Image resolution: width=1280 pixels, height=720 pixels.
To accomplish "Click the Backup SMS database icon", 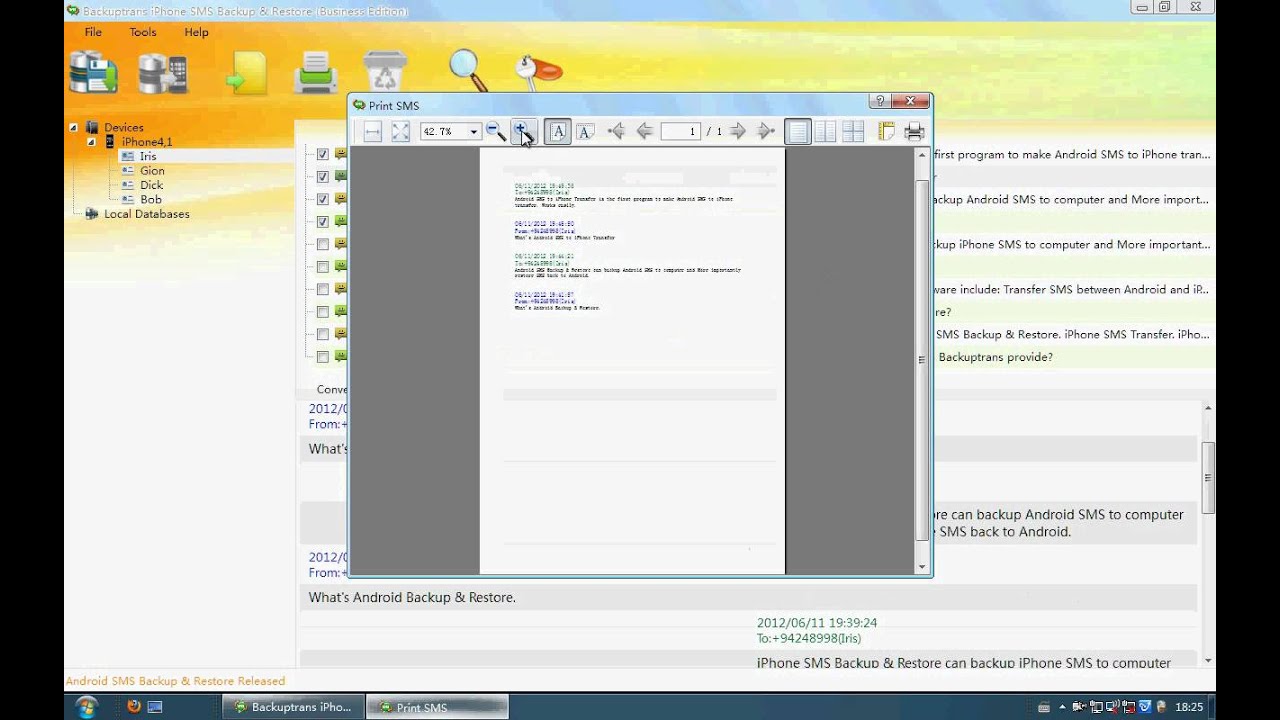I will pos(94,73).
